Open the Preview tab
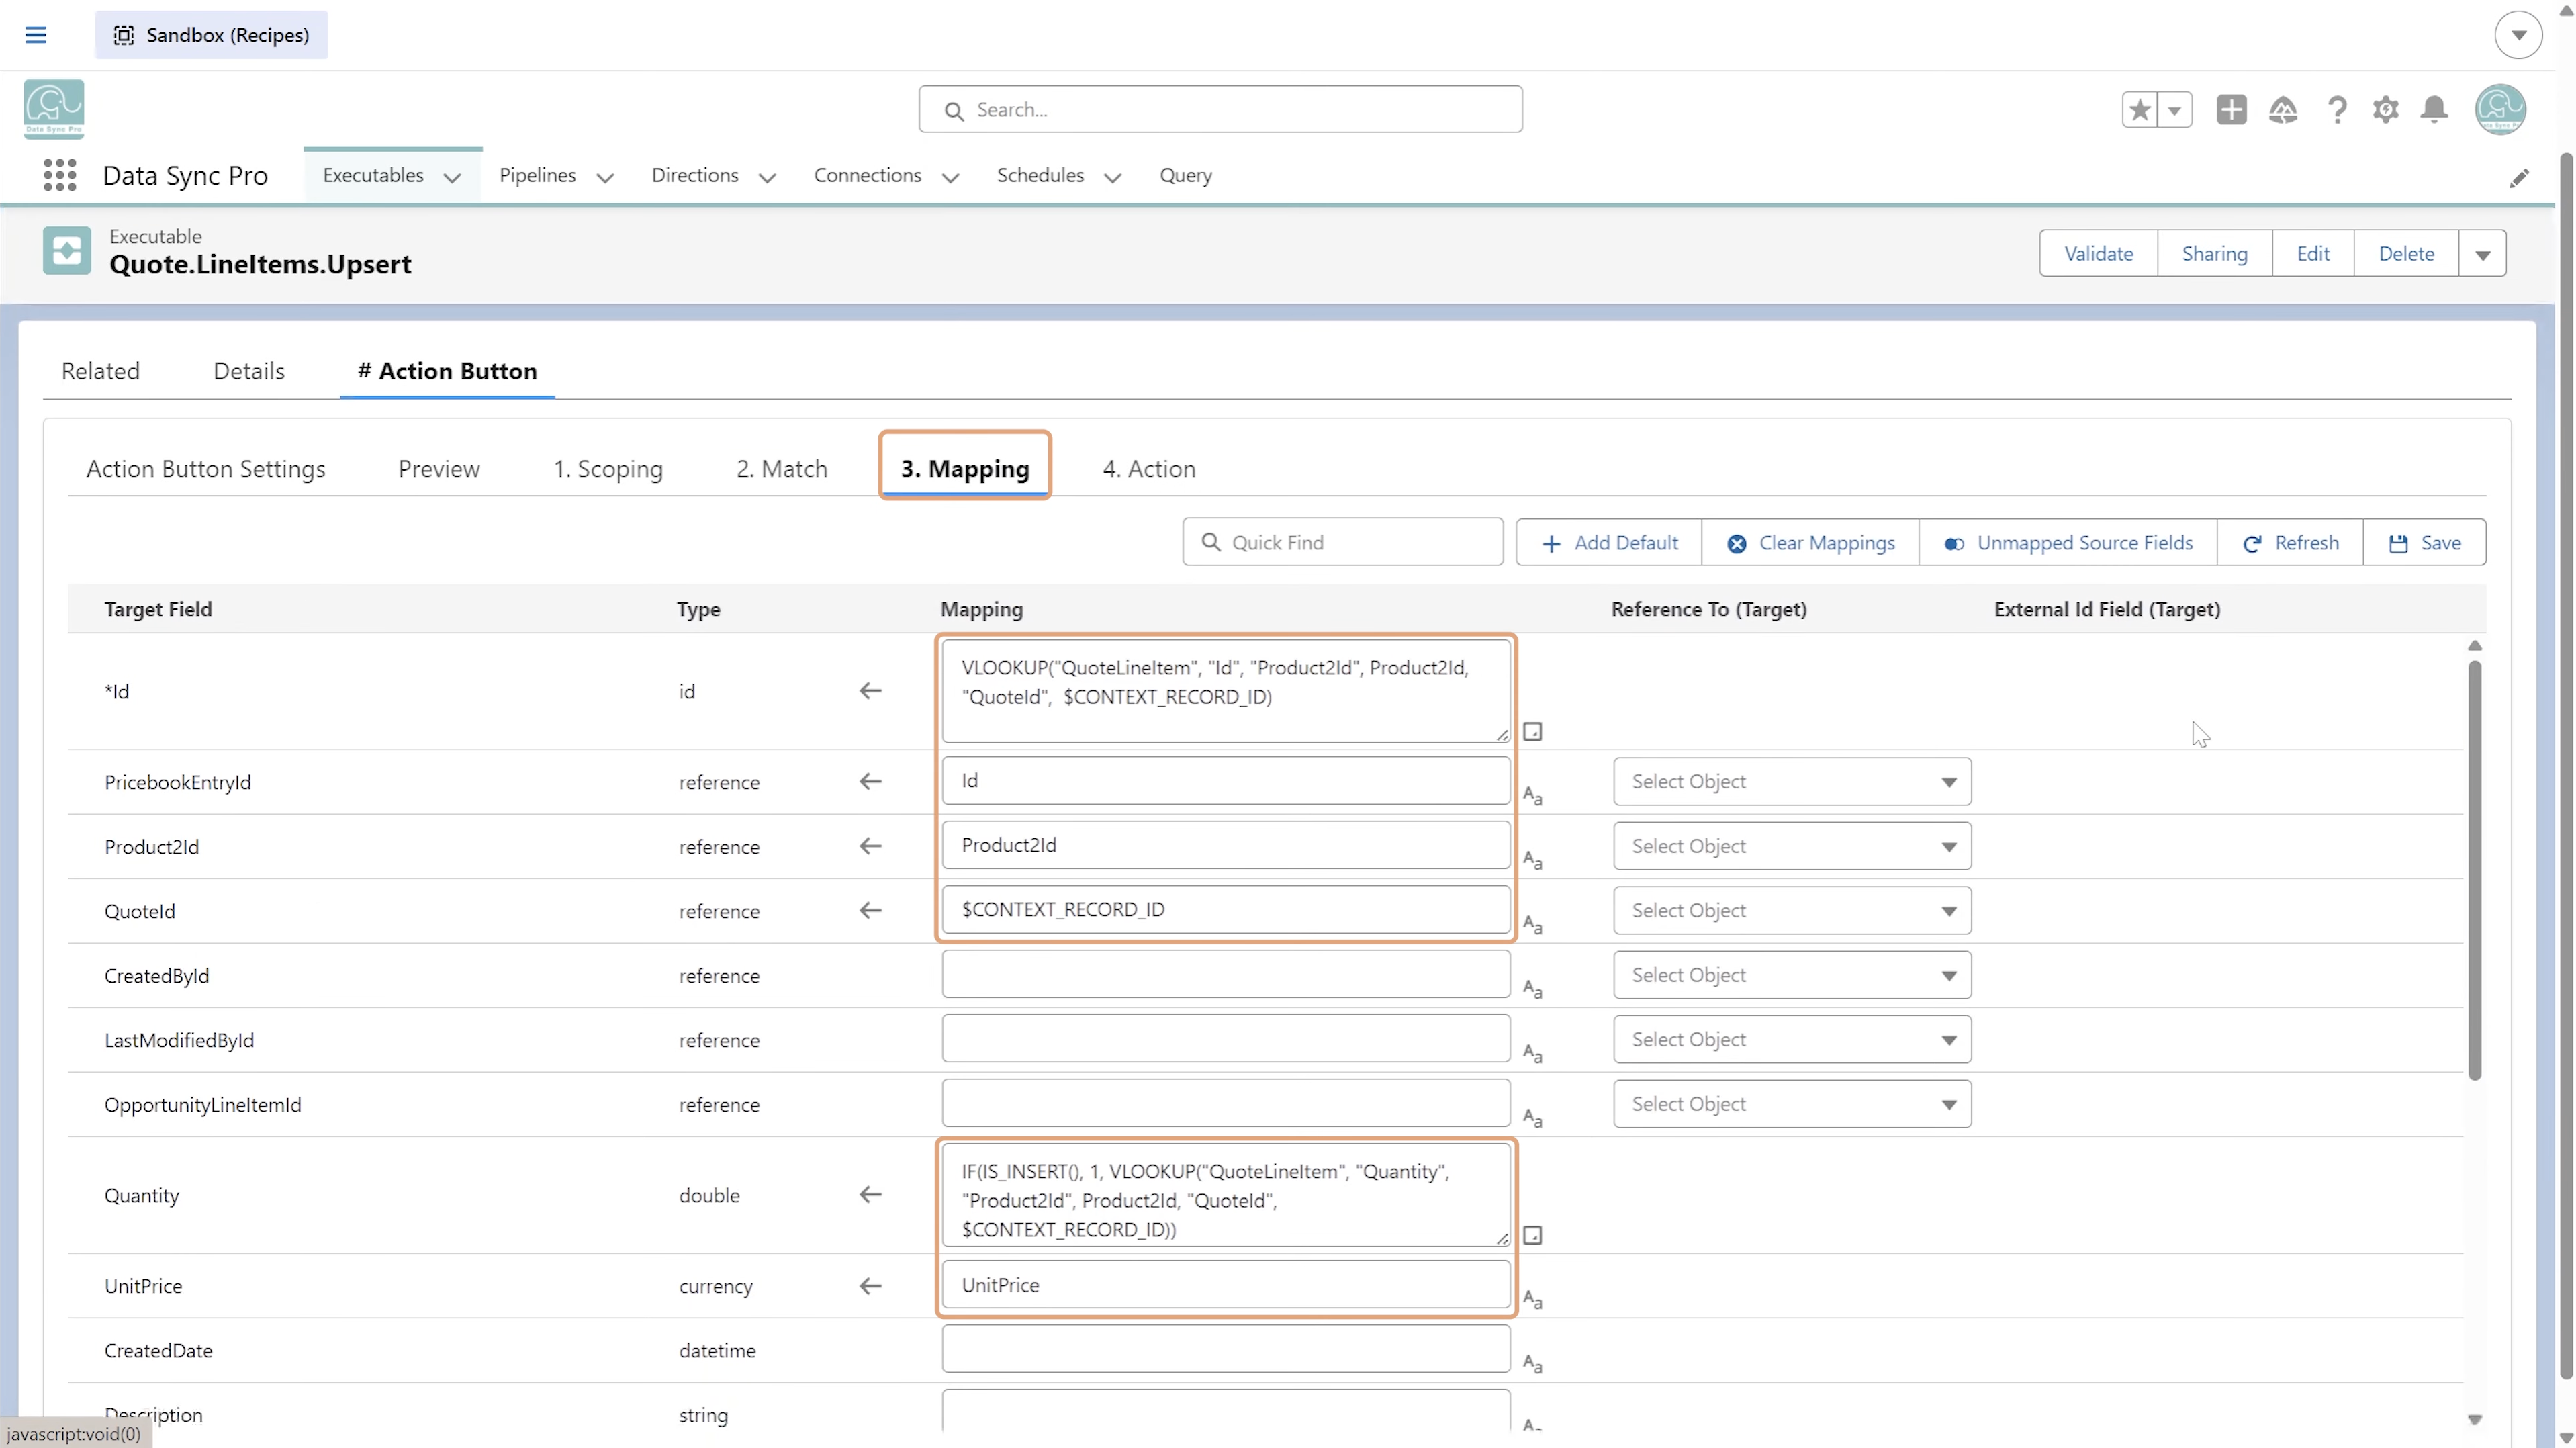The width and height of the screenshot is (2576, 1448). tap(439, 469)
